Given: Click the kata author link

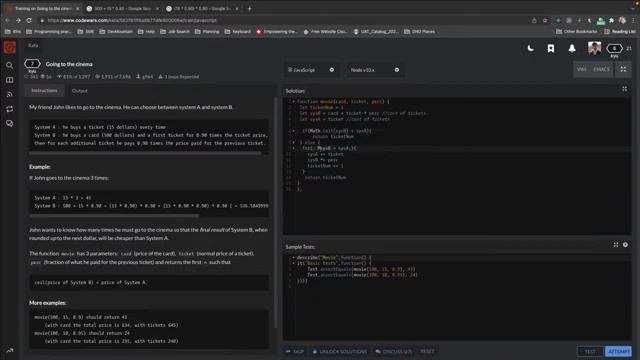Looking at the screenshot, I should pos(144,77).
